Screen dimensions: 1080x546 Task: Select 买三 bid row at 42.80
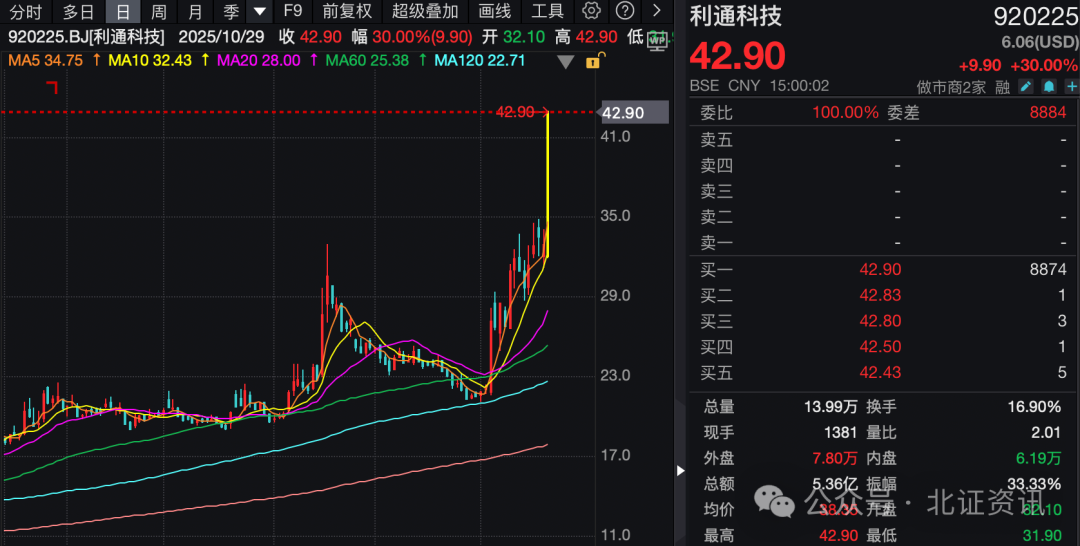click(x=883, y=322)
